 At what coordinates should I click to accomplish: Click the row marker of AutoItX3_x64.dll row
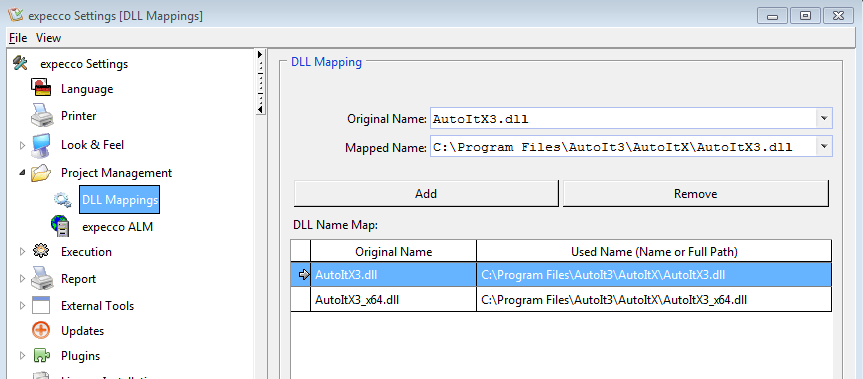coord(301,299)
